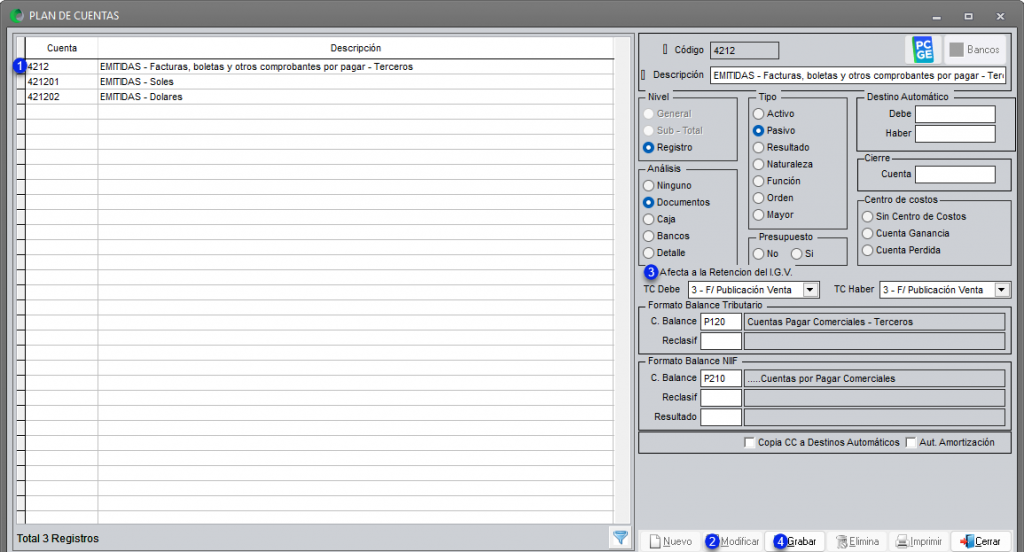This screenshot has width=1024, height=552.
Task: Click the filter funnel icon
Action: [x=620, y=538]
